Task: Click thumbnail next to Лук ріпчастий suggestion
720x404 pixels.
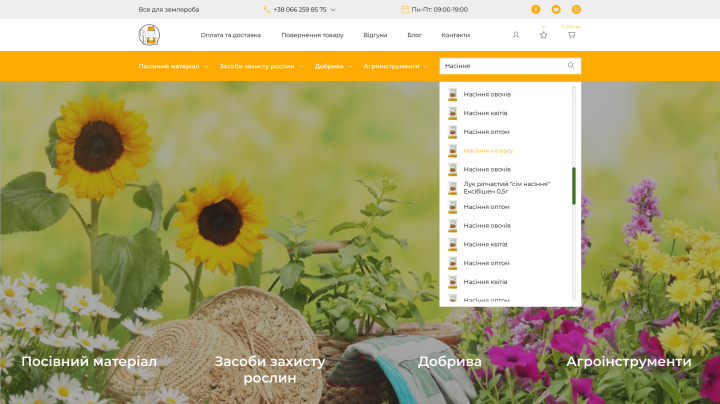Action: click(453, 188)
